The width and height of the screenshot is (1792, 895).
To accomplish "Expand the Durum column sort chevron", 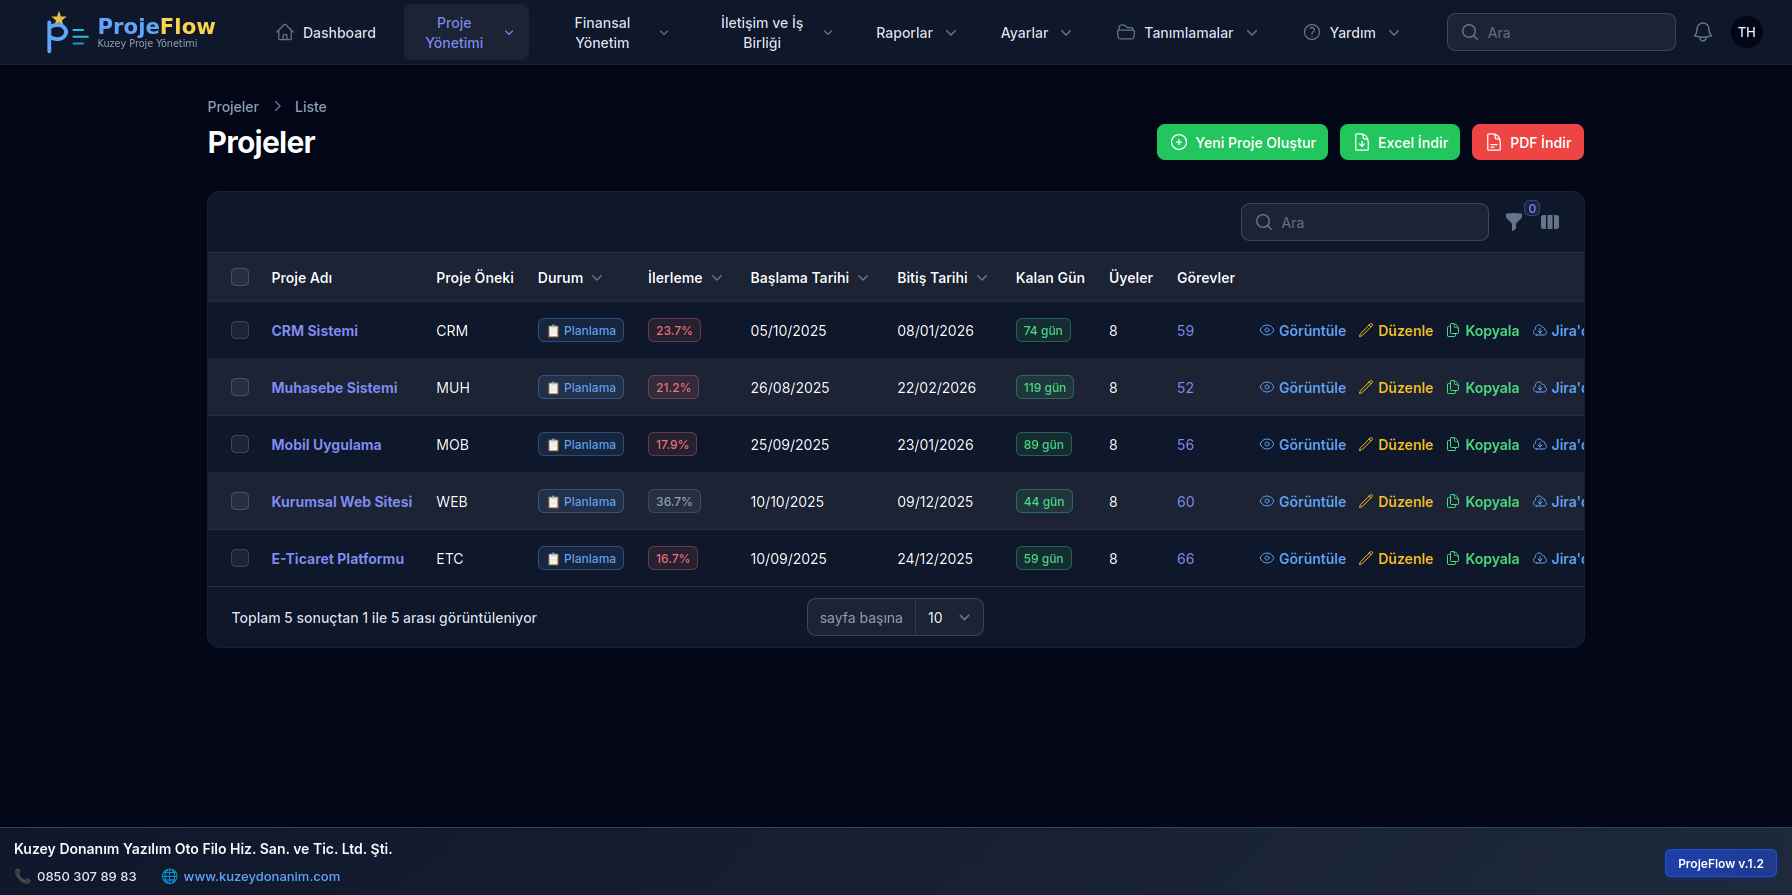I will [597, 278].
